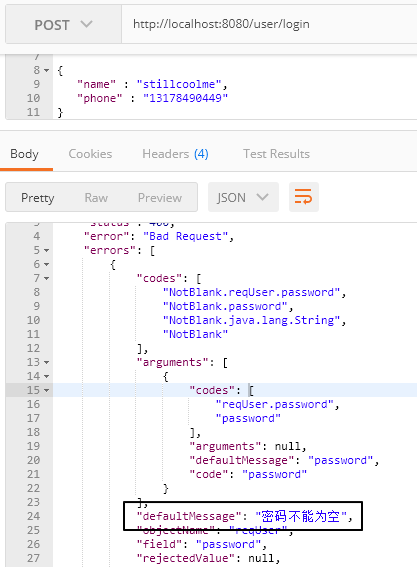417x567 pixels.
Task: Select the Raw view mode
Action: (96, 198)
